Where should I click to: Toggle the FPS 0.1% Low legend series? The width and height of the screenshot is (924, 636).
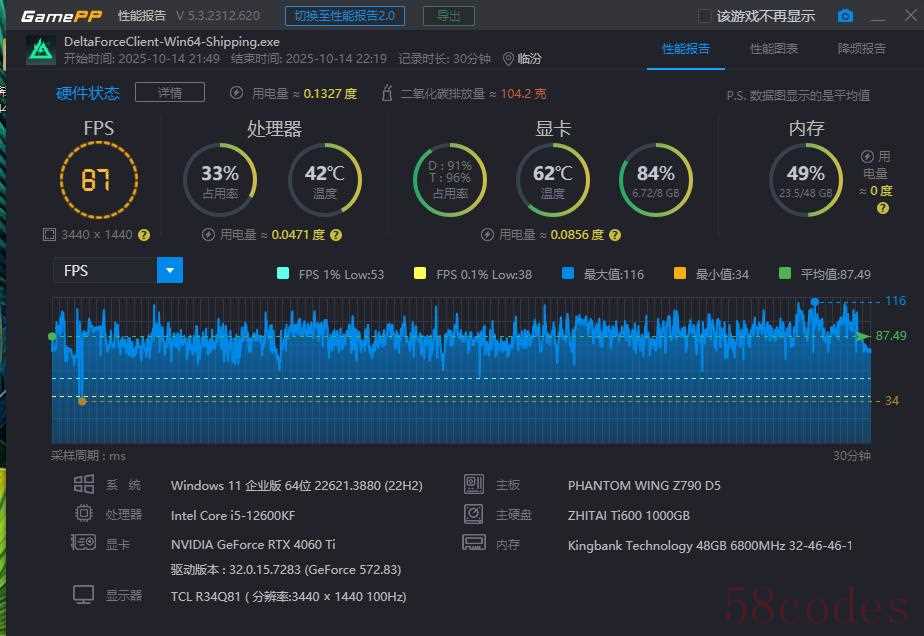[x=420, y=274]
